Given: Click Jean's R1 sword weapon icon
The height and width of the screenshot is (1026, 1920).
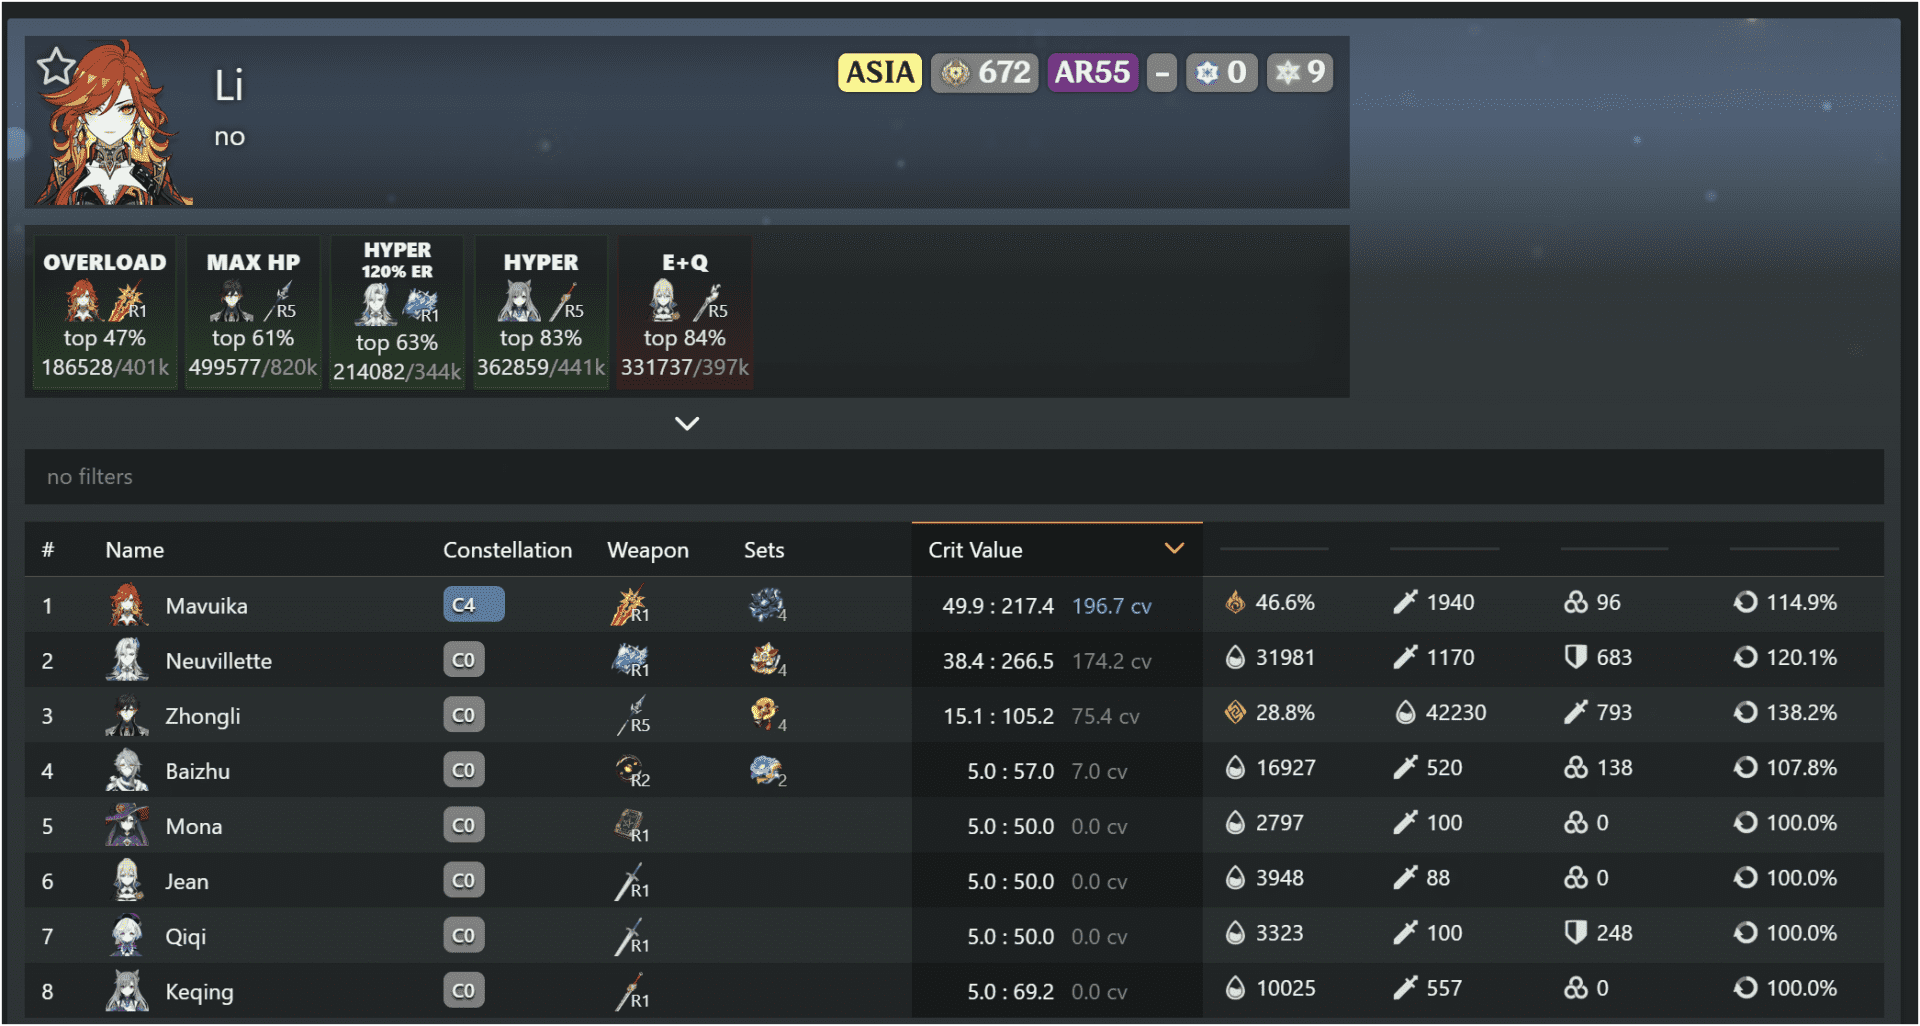Looking at the screenshot, I should point(631,881).
